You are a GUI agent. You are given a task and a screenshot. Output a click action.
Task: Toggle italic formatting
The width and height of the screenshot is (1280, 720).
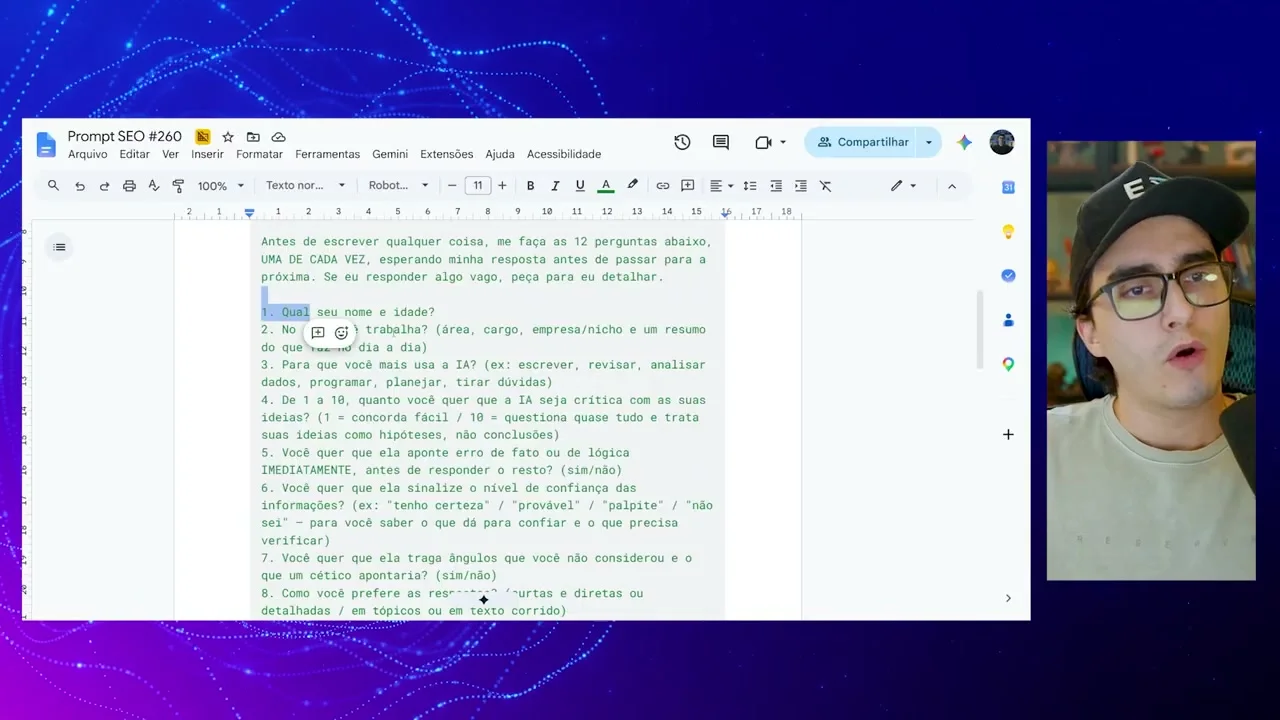click(x=555, y=186)
